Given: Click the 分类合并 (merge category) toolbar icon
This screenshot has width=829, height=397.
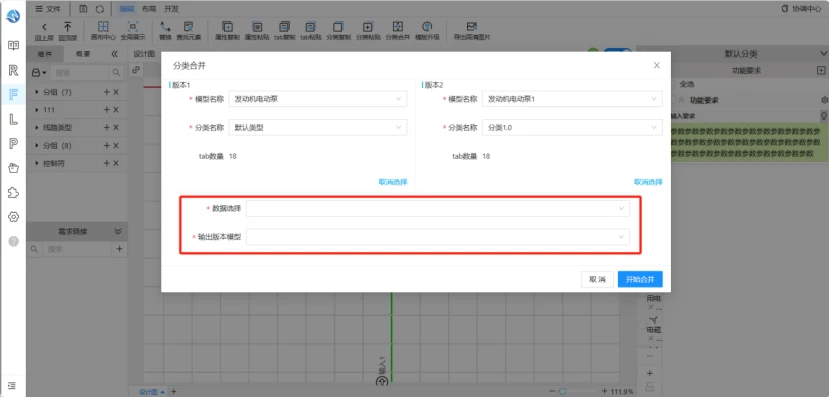Looking at the screenshot, I should [x=398, y=27].
